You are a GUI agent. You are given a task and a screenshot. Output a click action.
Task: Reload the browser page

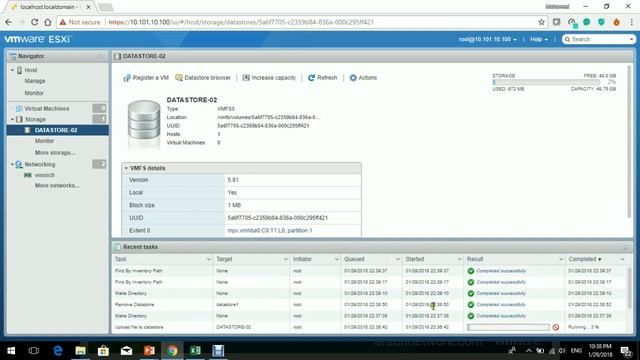coord(34,22)
